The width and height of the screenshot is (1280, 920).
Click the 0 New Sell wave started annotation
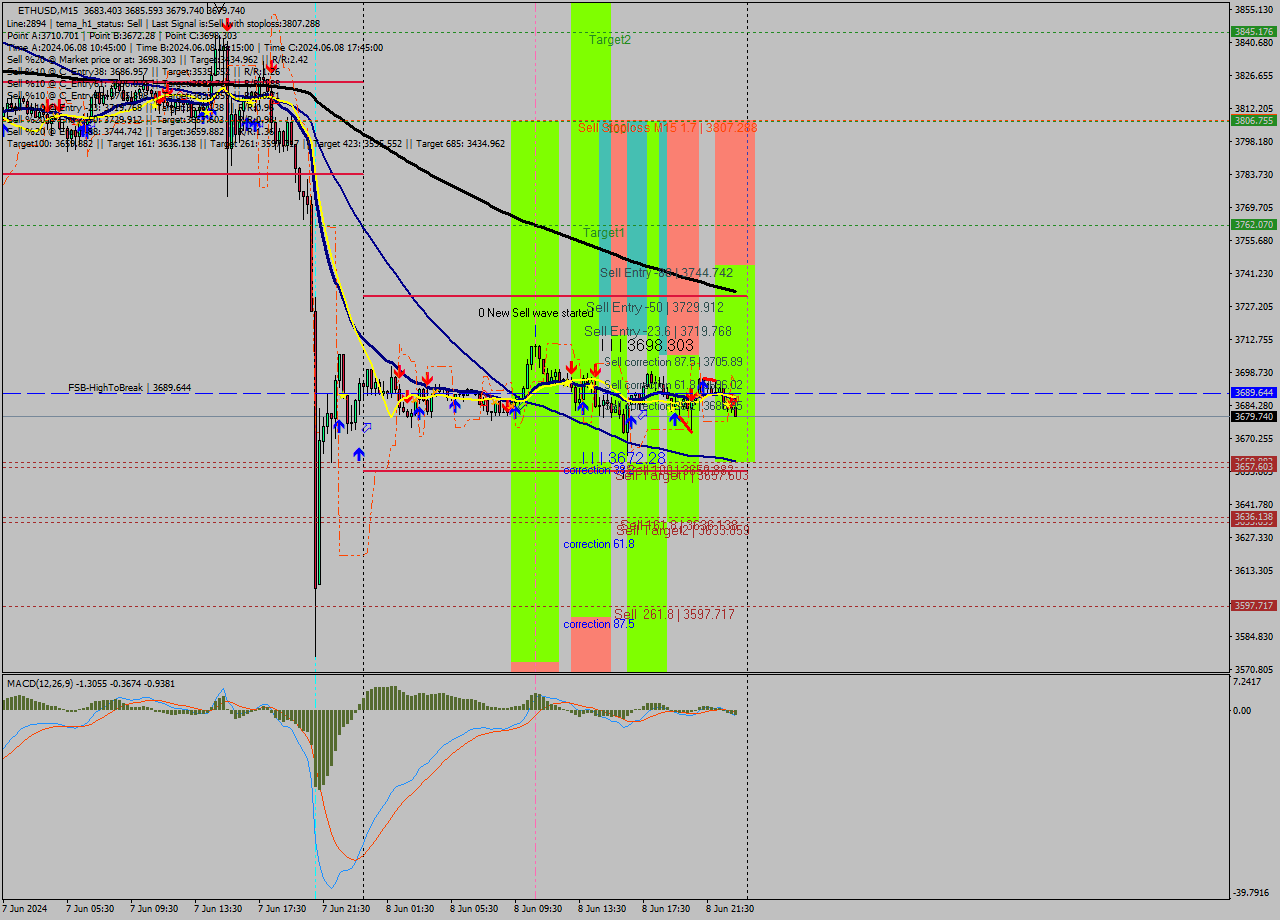coord(533,312)
